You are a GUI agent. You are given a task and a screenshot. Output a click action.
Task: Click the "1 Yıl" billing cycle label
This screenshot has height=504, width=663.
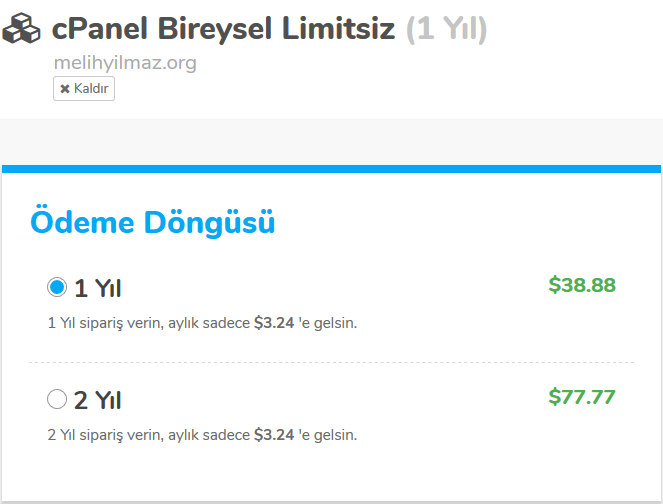coord(98,289)
